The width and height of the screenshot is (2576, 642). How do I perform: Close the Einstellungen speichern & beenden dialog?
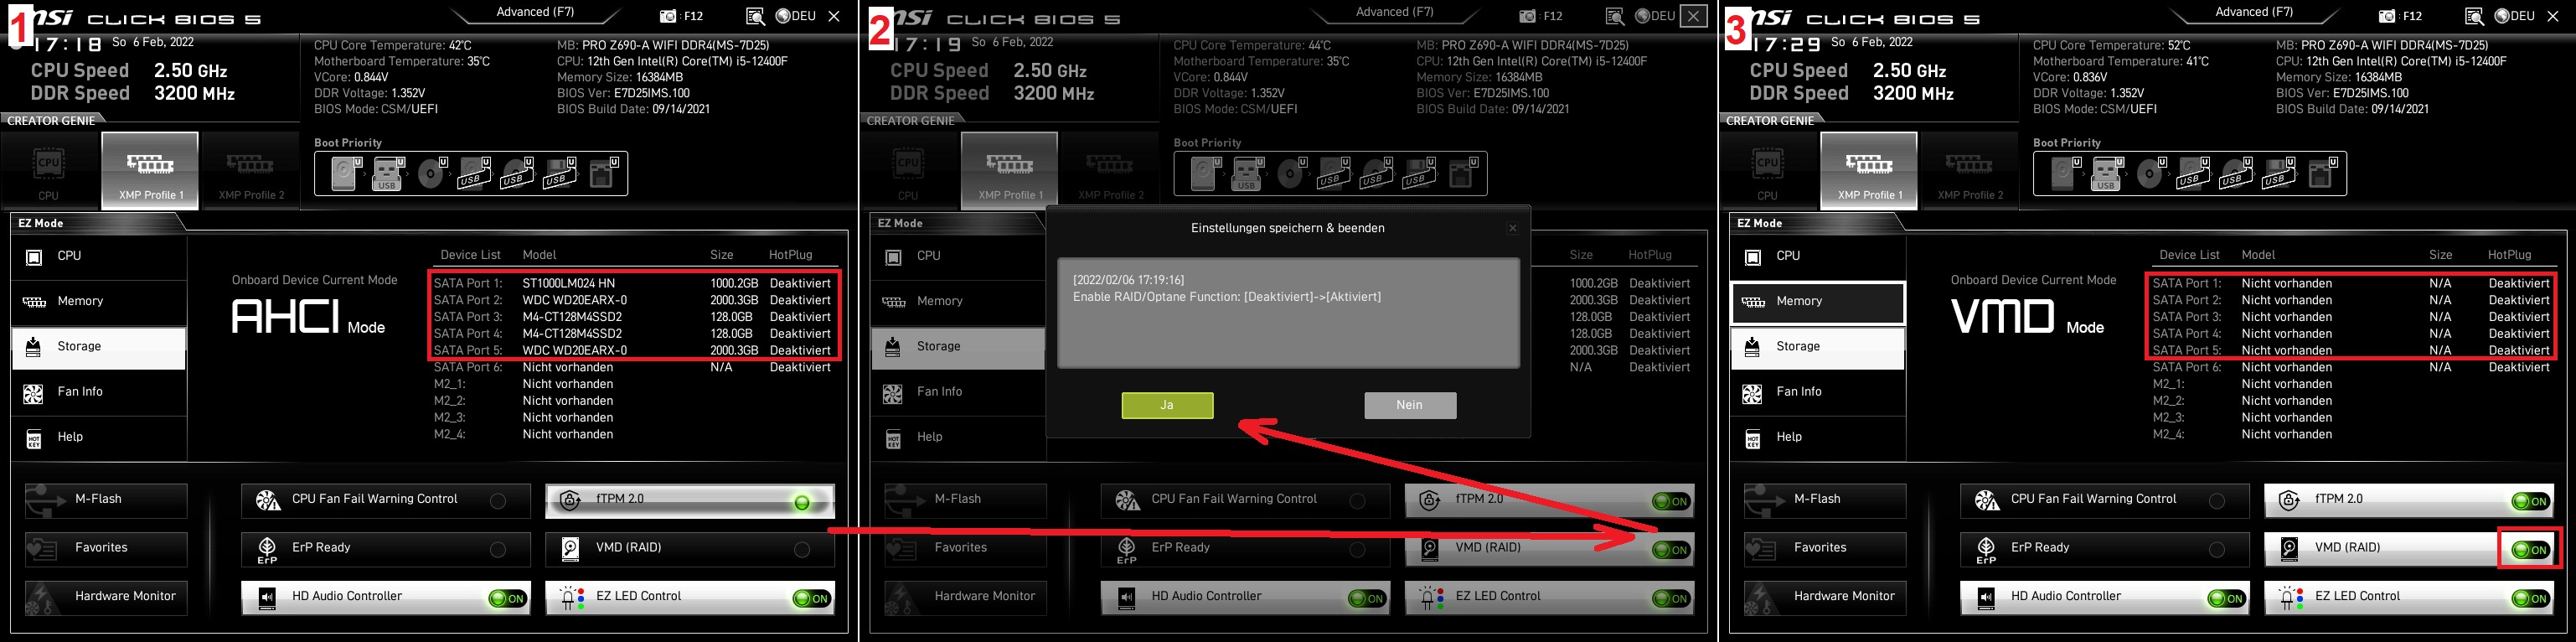coord(1513,228)
